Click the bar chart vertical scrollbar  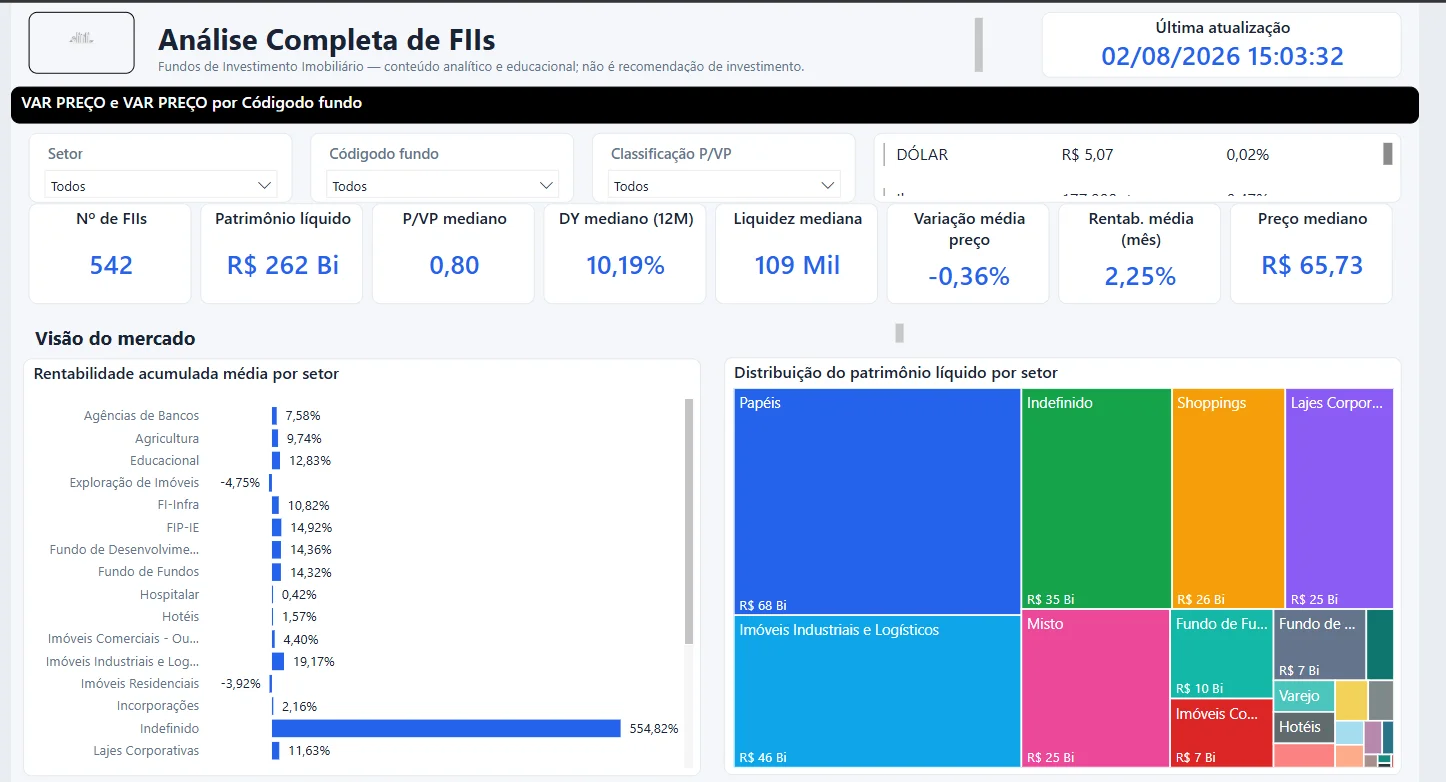[689, 520]
